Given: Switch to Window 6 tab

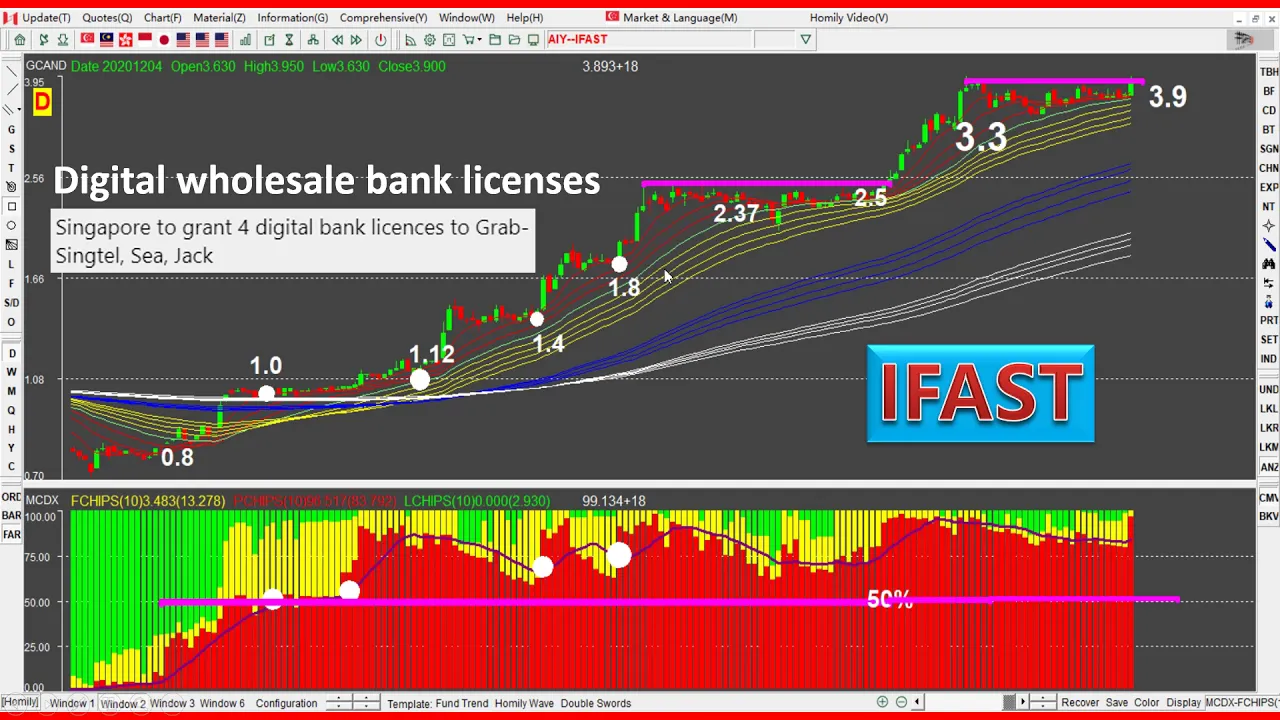Looking at the screenshot, I should point(222,703).
